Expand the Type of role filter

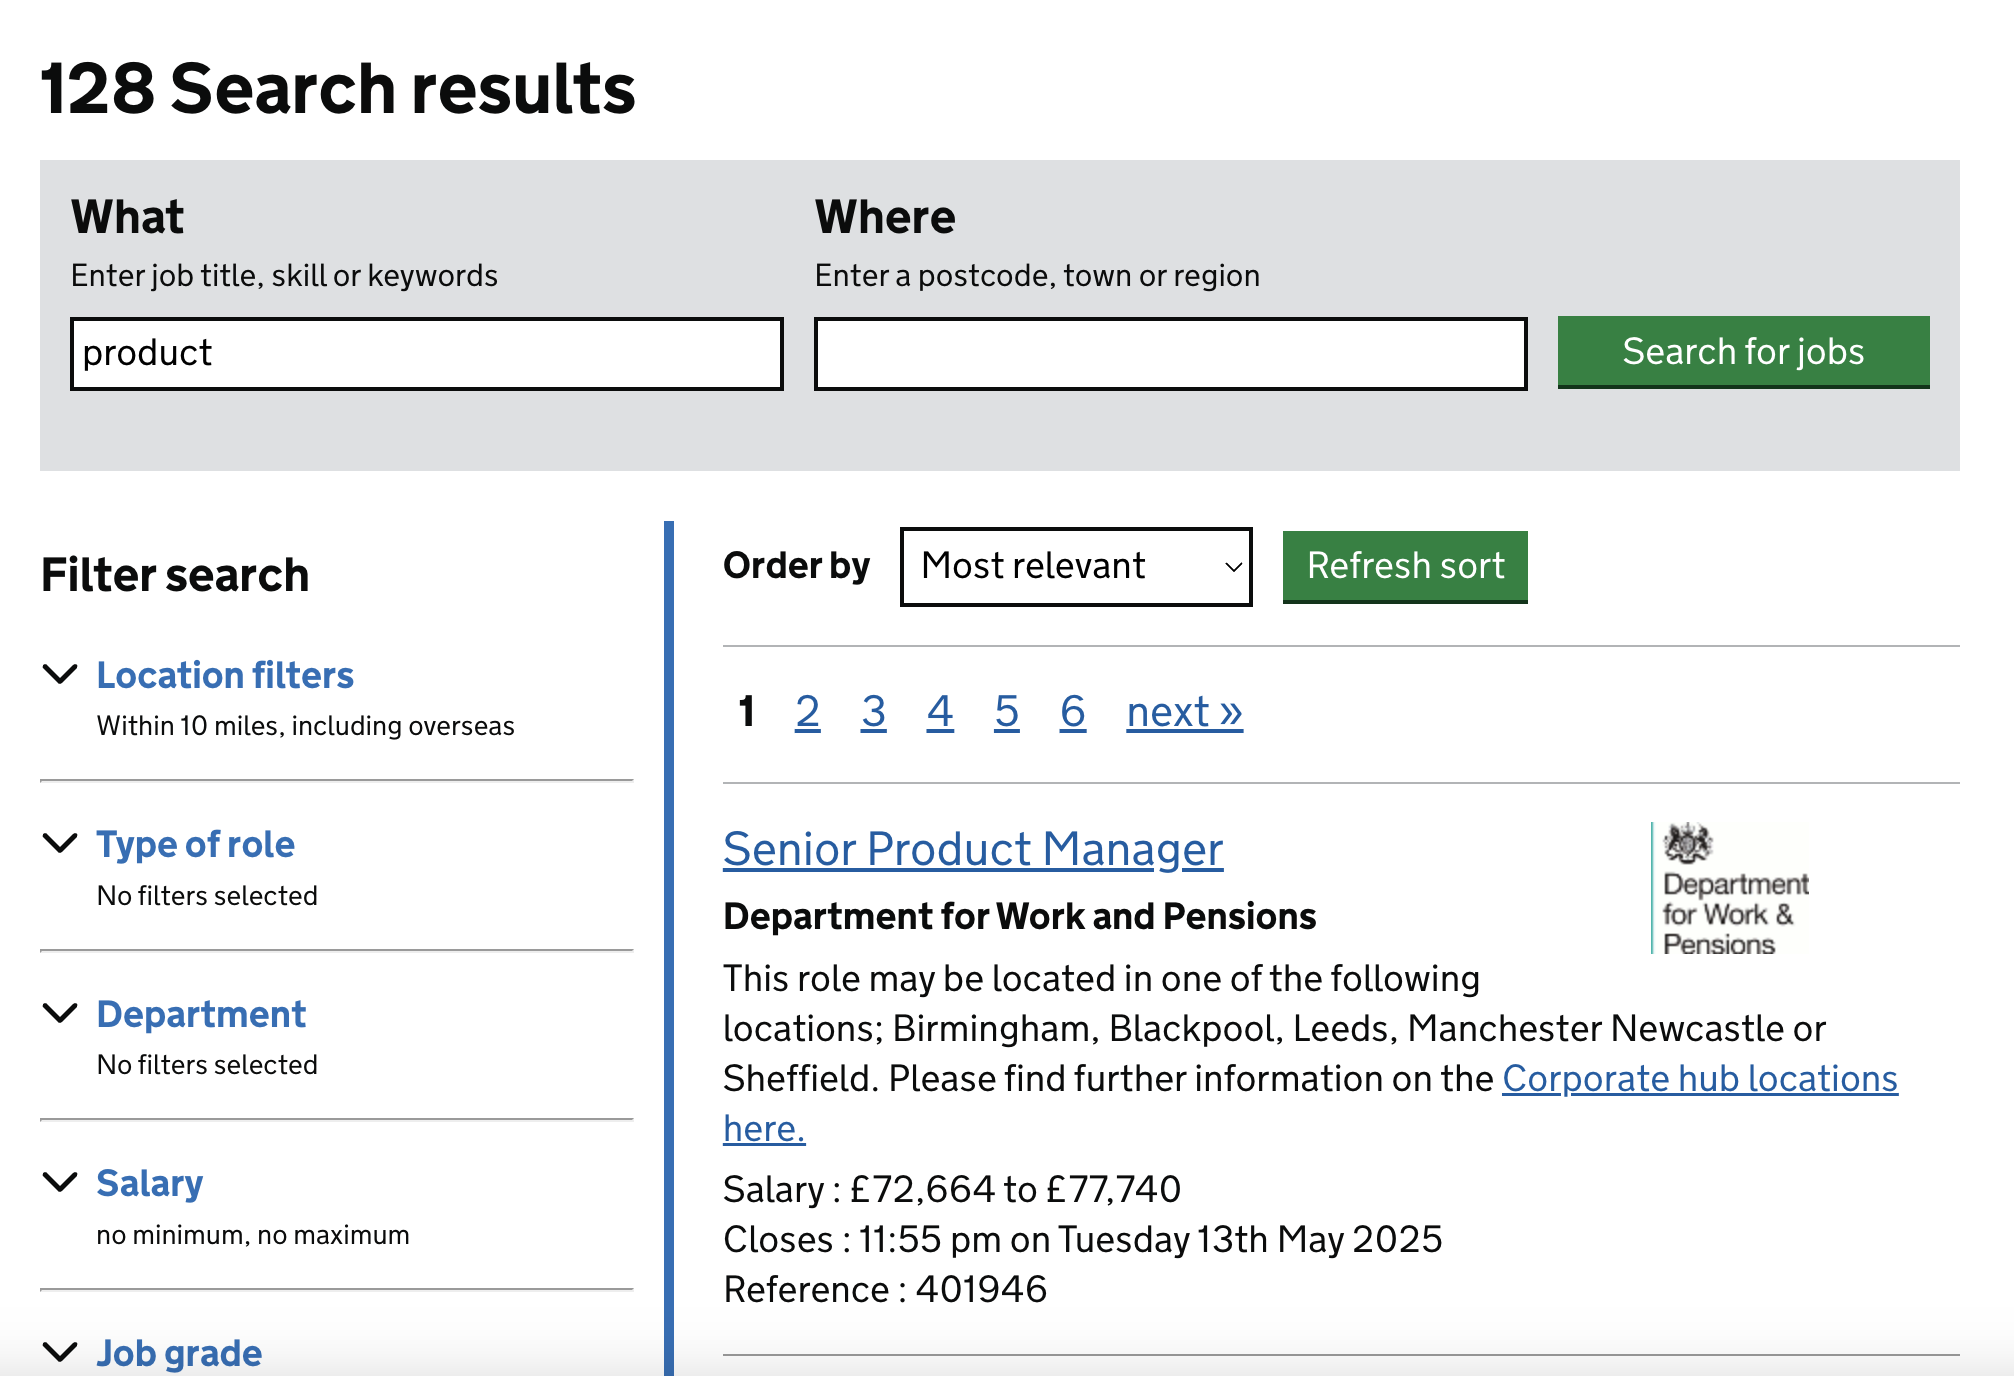tap(196, 845)
